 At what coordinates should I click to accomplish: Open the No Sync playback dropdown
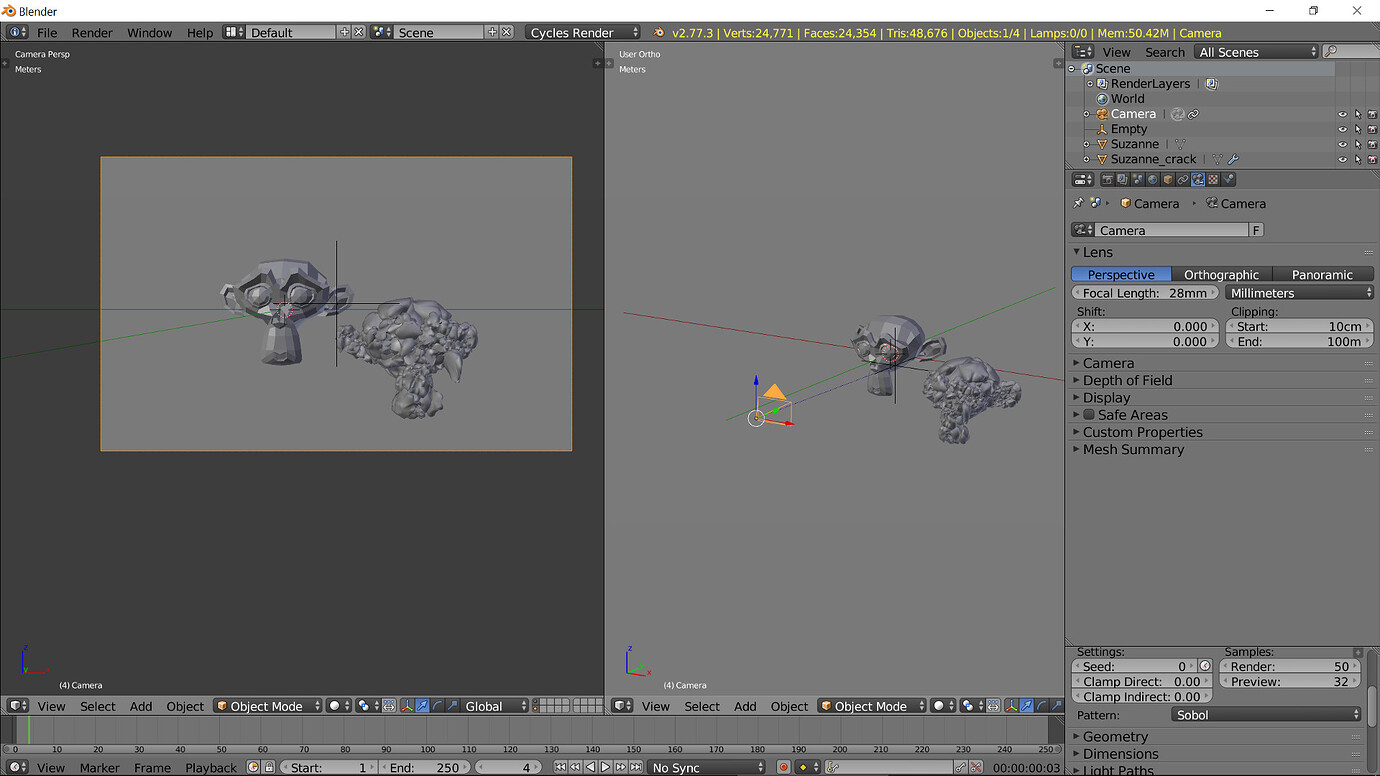(x=706, y=767)
